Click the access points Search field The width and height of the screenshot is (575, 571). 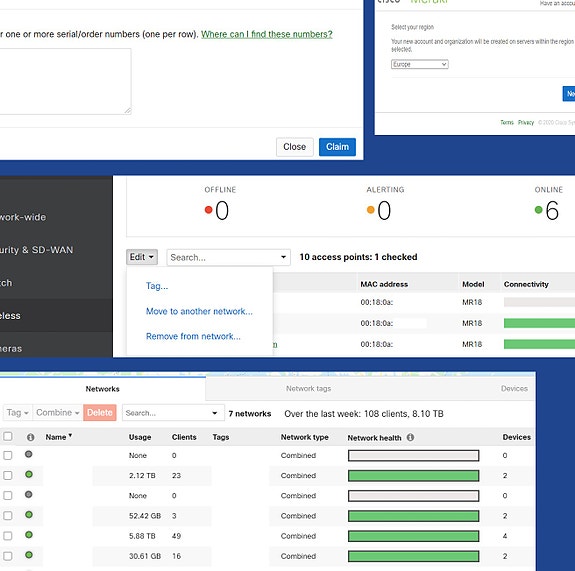coord(228,257)
